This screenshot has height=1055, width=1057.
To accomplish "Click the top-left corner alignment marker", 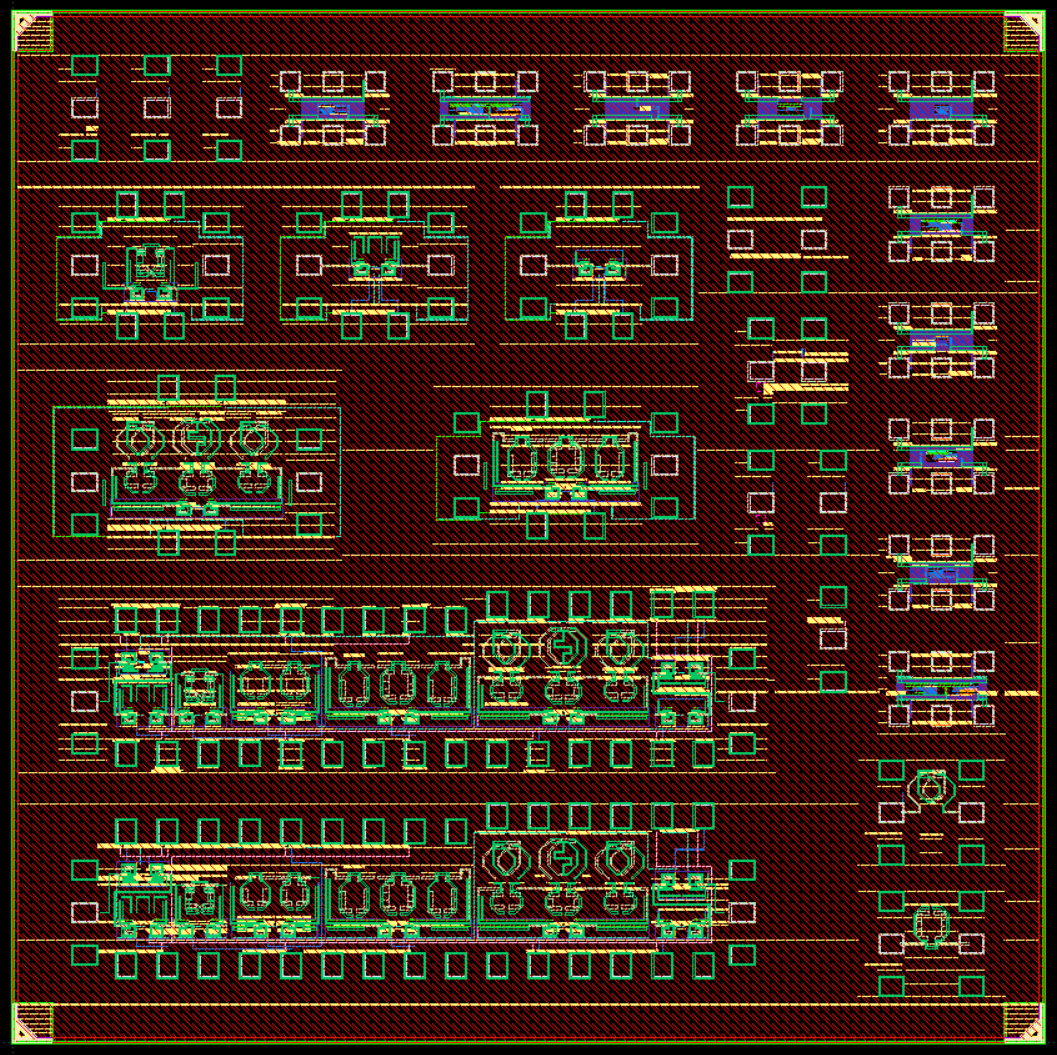I will 32,32.
